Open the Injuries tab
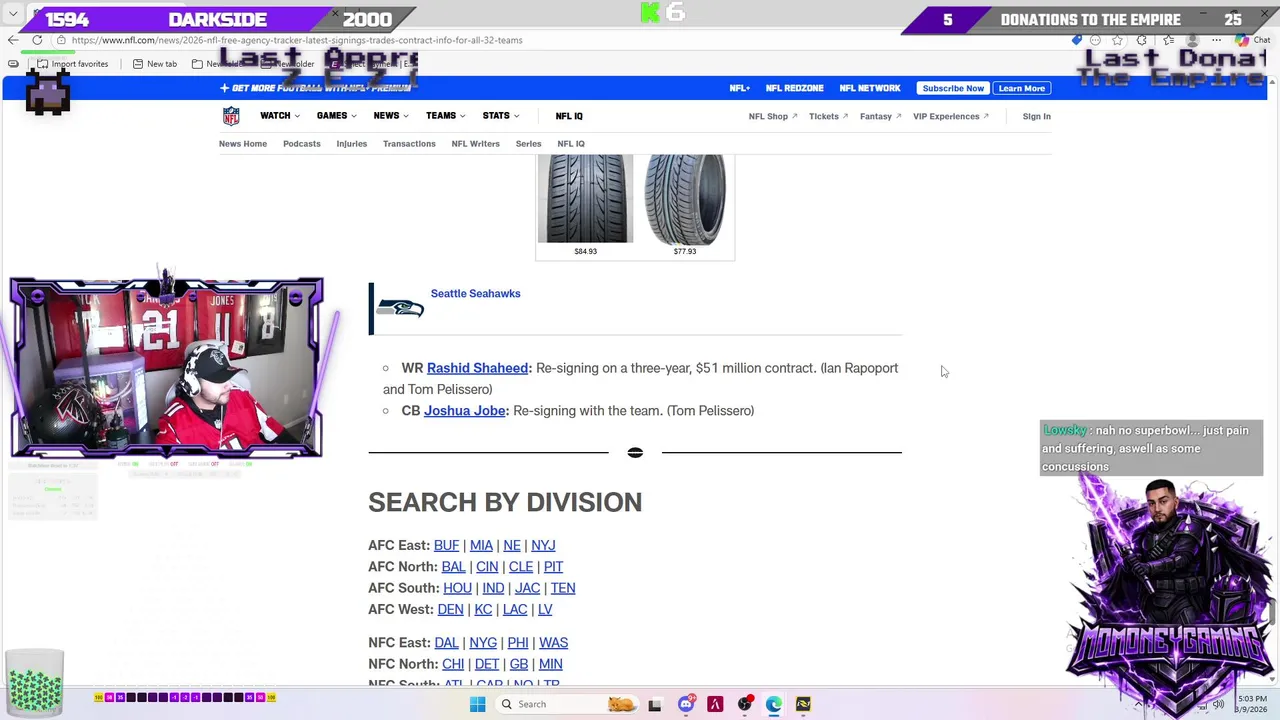 [352, 144]
